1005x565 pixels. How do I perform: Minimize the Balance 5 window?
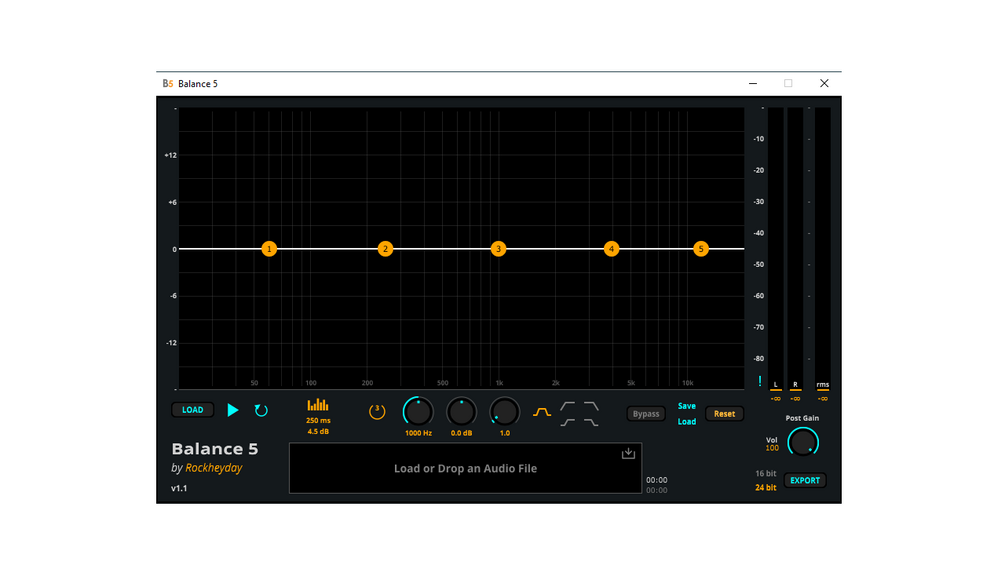point(753,83)
